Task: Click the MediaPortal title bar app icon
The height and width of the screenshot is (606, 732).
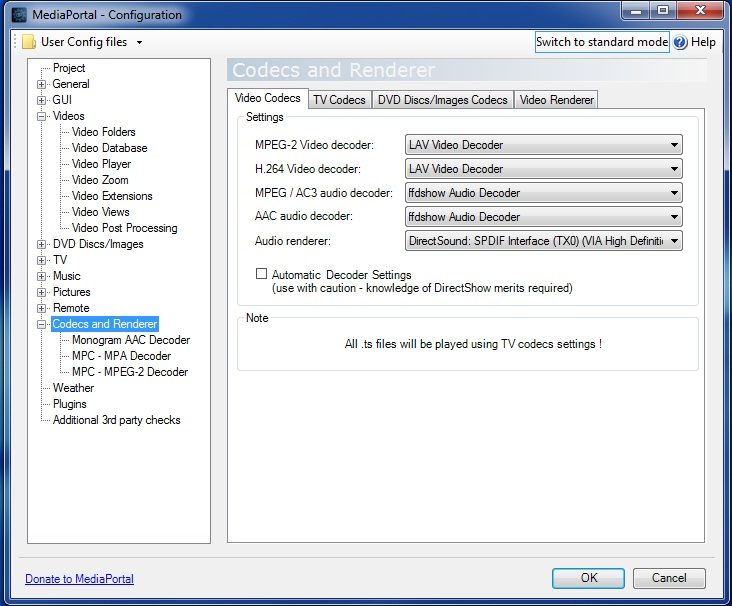Action: point(19,14)
